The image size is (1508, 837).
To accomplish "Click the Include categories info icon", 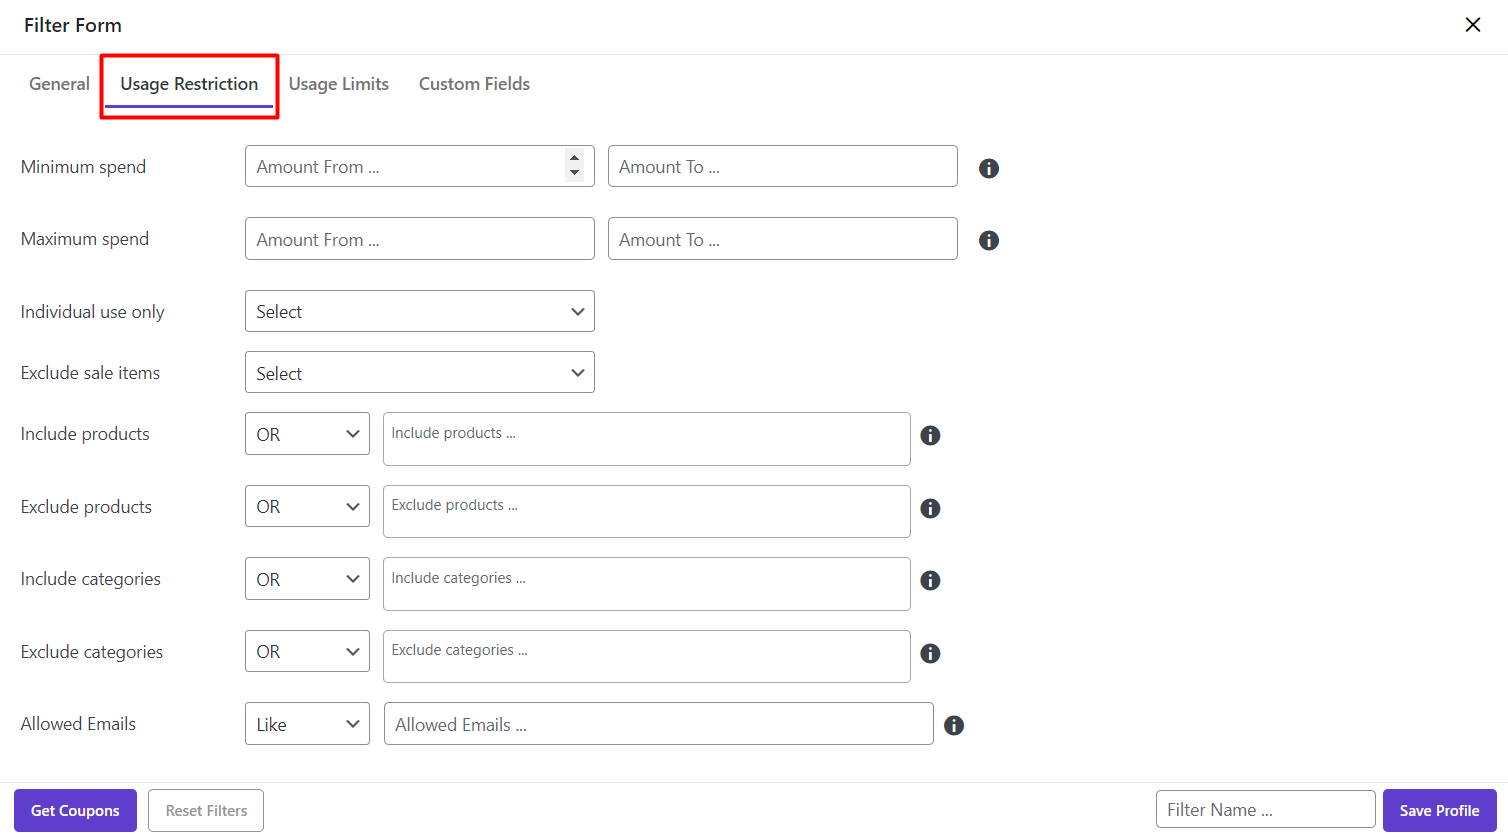I will [x=930, y=580].
